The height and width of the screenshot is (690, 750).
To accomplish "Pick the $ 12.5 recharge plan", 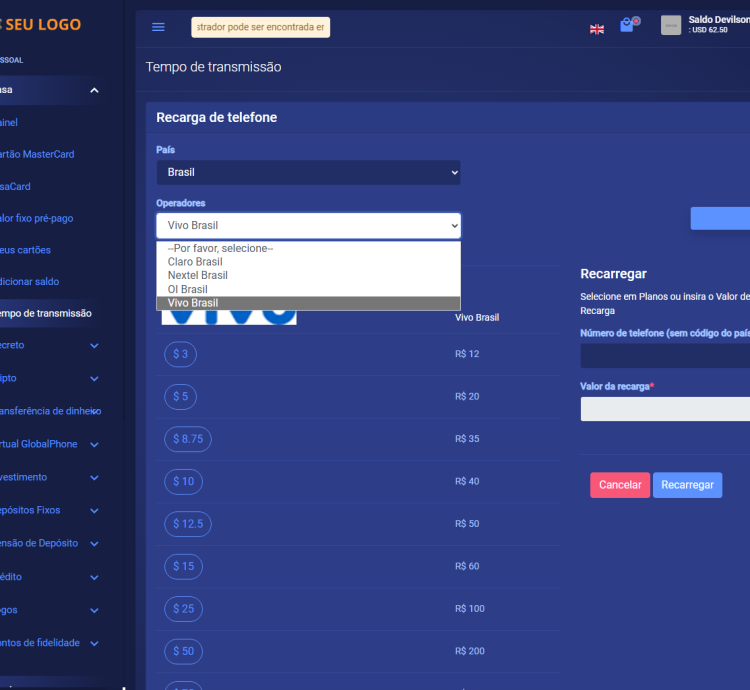I will [x=188, y=524].
